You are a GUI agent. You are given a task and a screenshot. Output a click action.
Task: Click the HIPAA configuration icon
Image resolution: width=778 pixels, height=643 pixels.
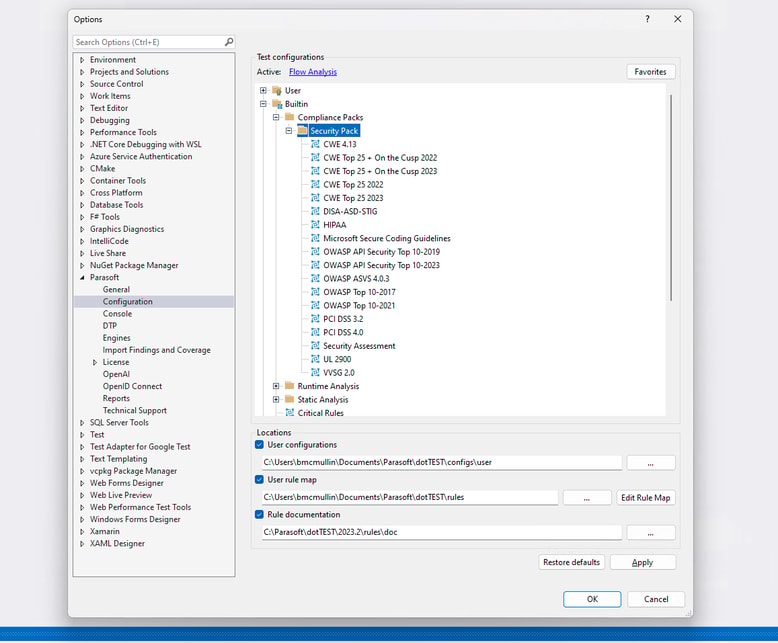tap(315, 225)
